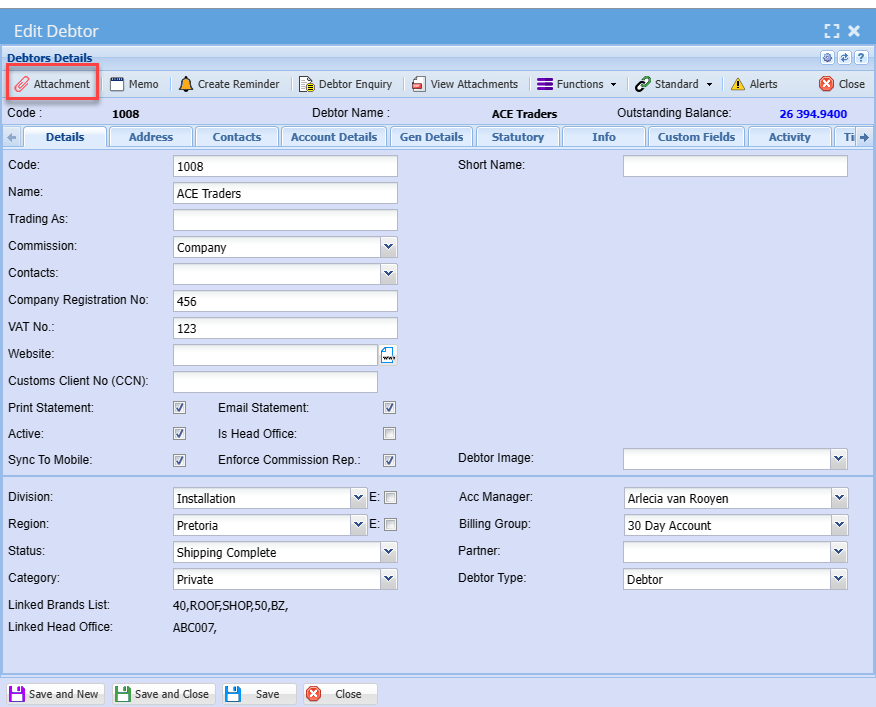Click the help question mark icon
The width and height of the screenshot is (876, 707).
coord(860,58)
